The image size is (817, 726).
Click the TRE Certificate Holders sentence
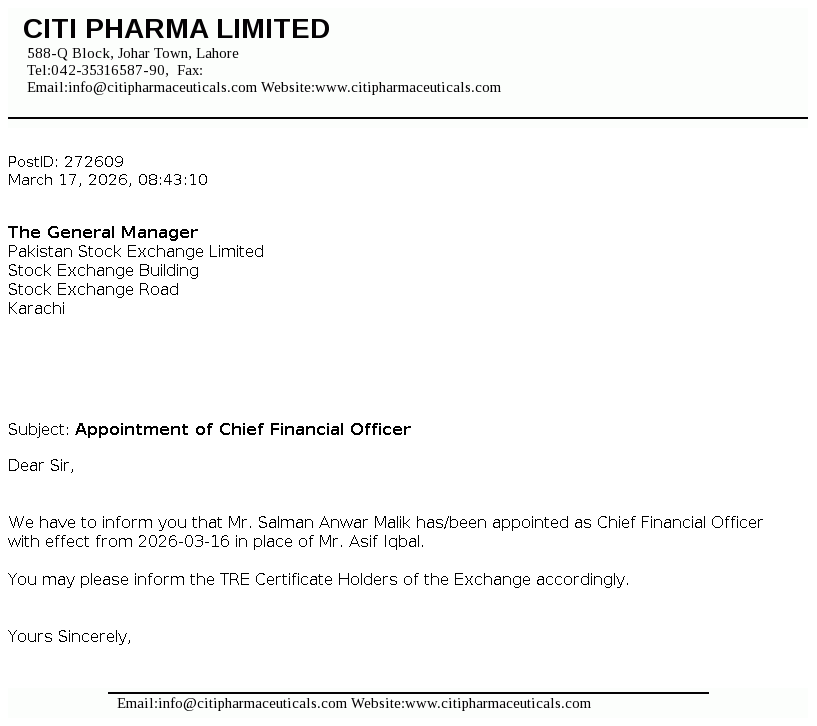[318, 579]
